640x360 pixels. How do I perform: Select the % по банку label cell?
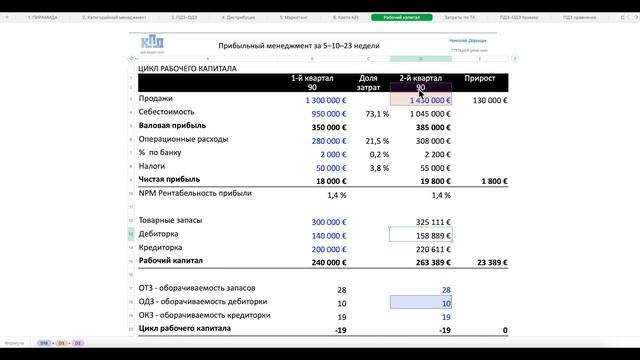click(160, 152)
